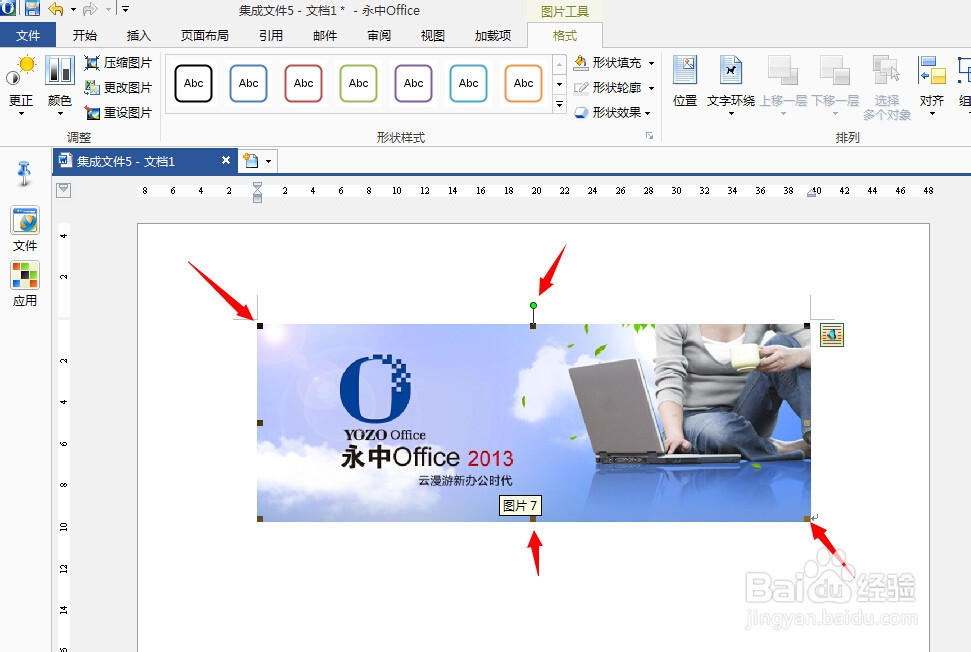
Task: Click the green rotation handle above the picture
Action: click(533, 305)
